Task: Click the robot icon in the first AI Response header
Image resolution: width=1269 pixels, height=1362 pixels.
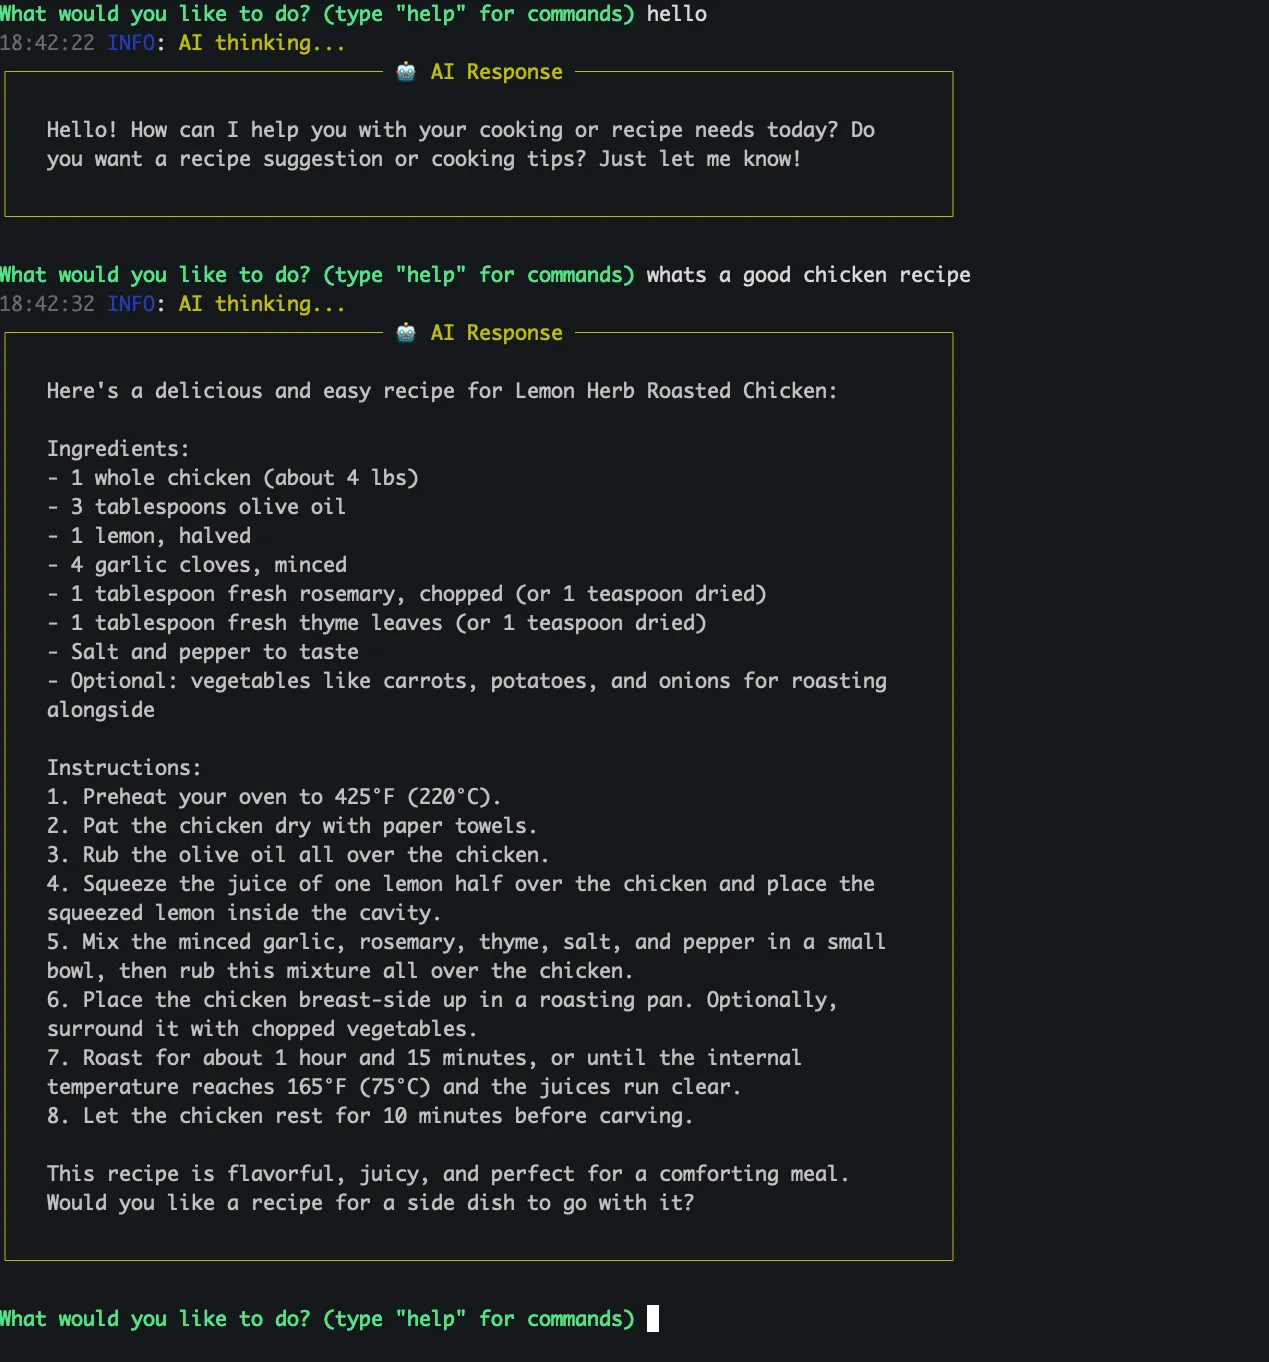Action: click(x=406, y=72)
